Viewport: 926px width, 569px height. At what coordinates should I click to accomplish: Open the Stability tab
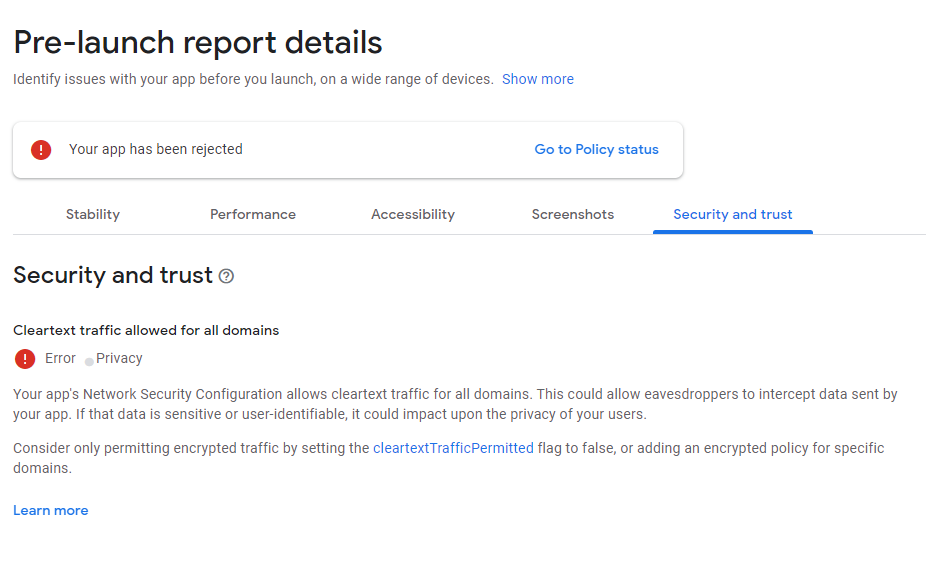pyautogui.click(x=93, y=214)
